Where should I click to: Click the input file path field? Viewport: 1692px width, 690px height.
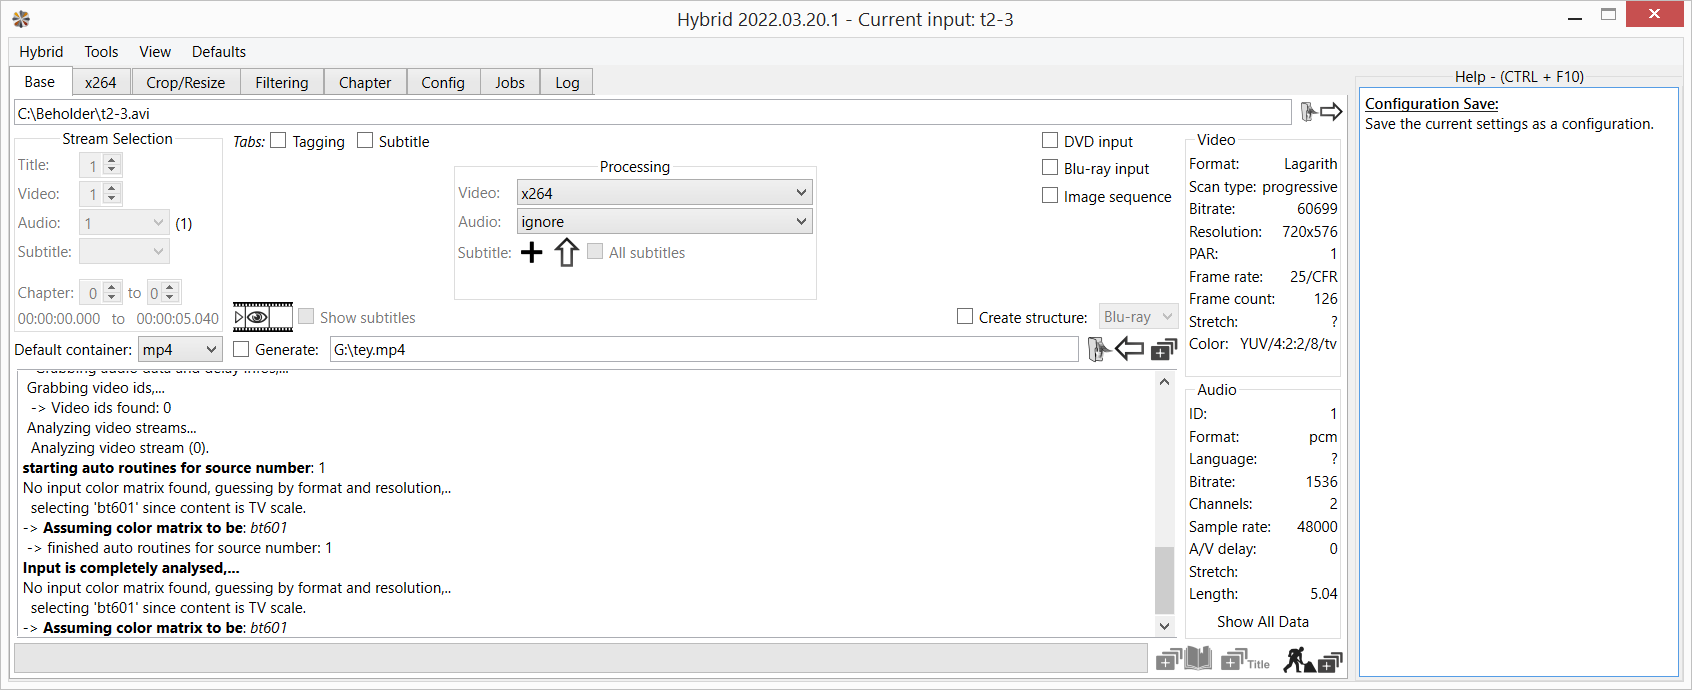(x=653, y=113)
